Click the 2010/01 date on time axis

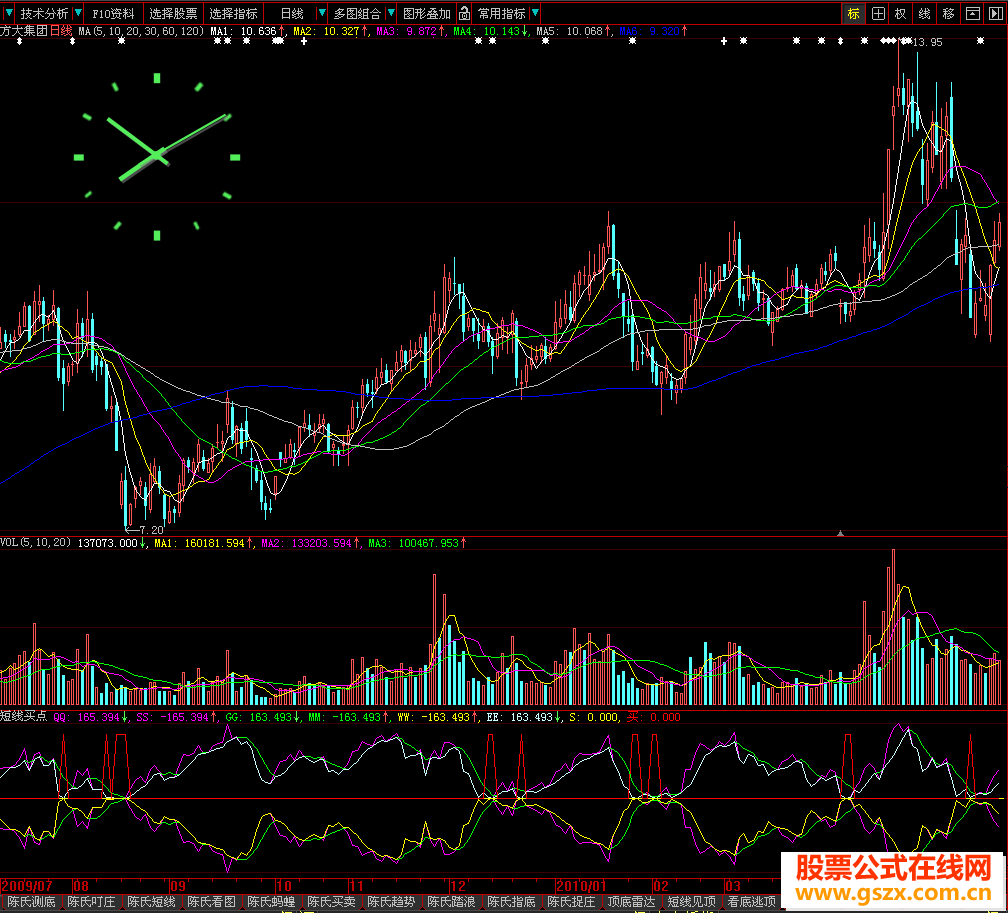tap(582, 886)
